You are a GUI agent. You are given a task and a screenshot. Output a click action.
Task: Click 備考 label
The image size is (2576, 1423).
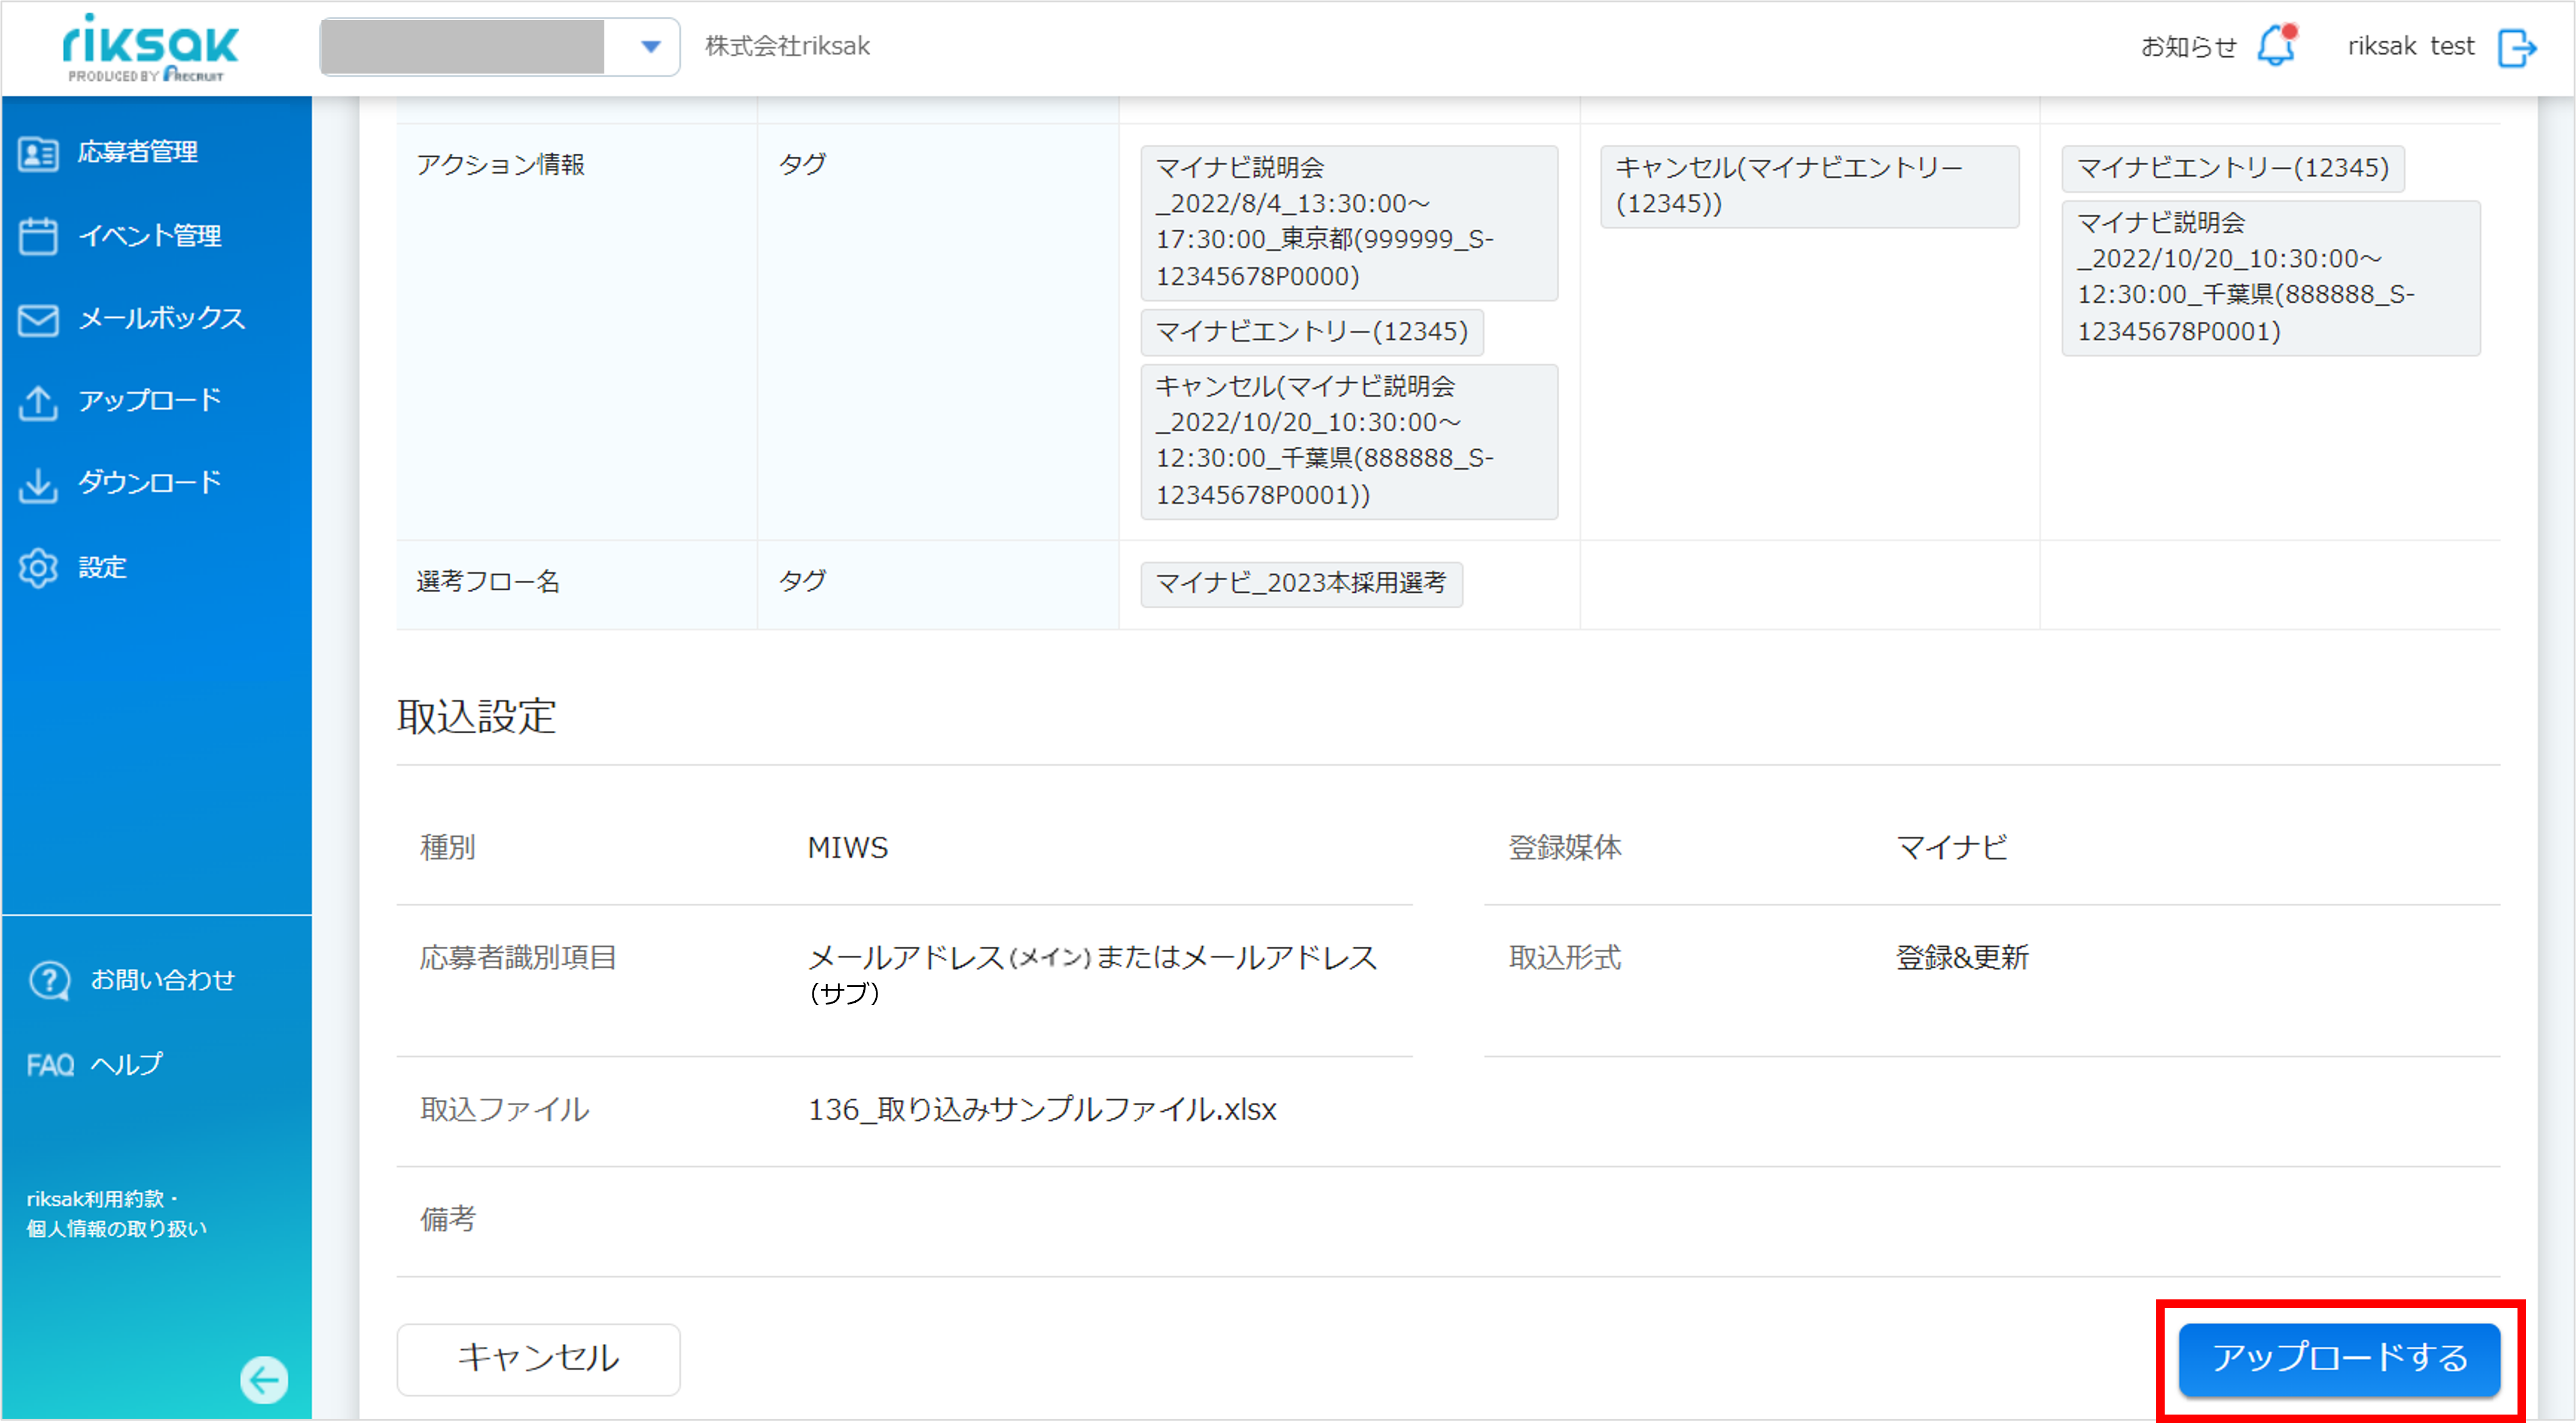448,1219
